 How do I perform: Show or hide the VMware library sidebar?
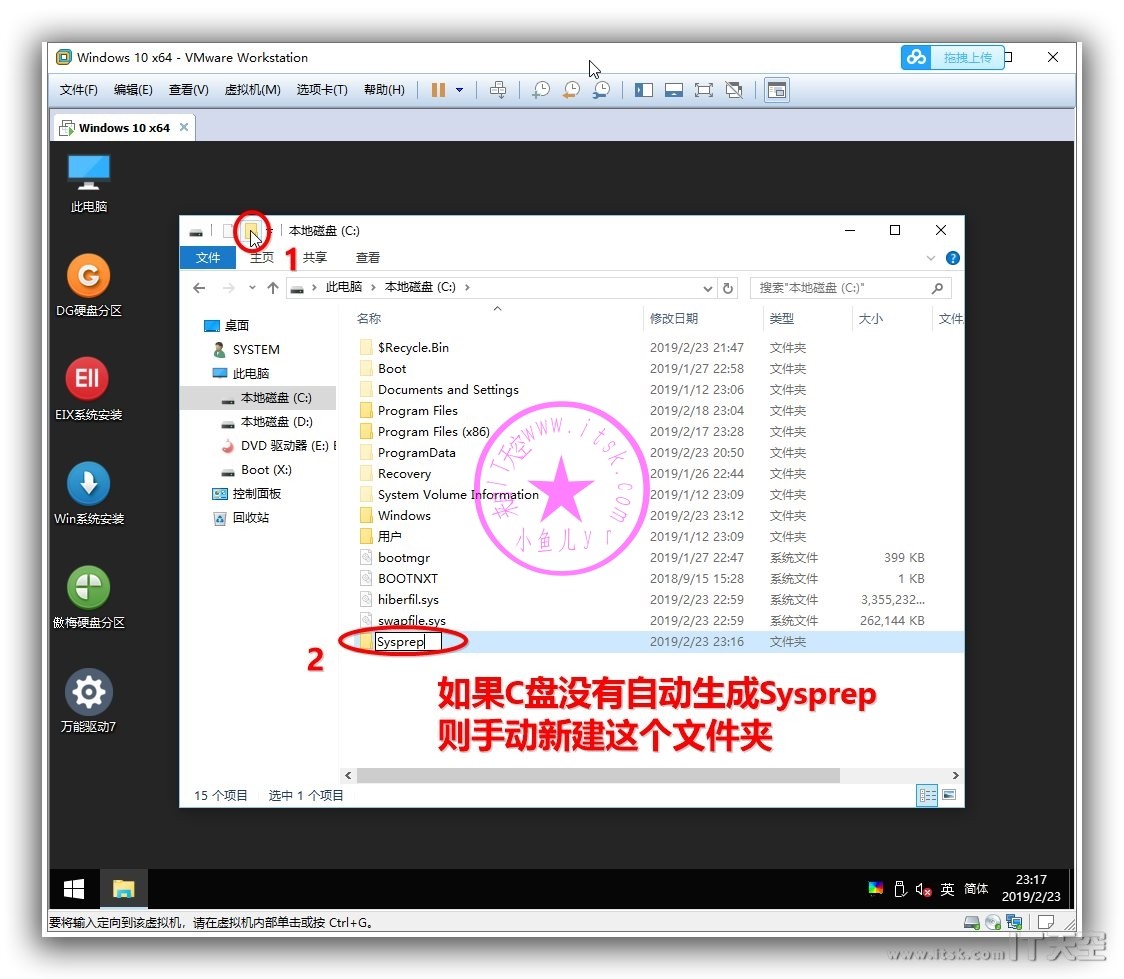tap(644, 90)
